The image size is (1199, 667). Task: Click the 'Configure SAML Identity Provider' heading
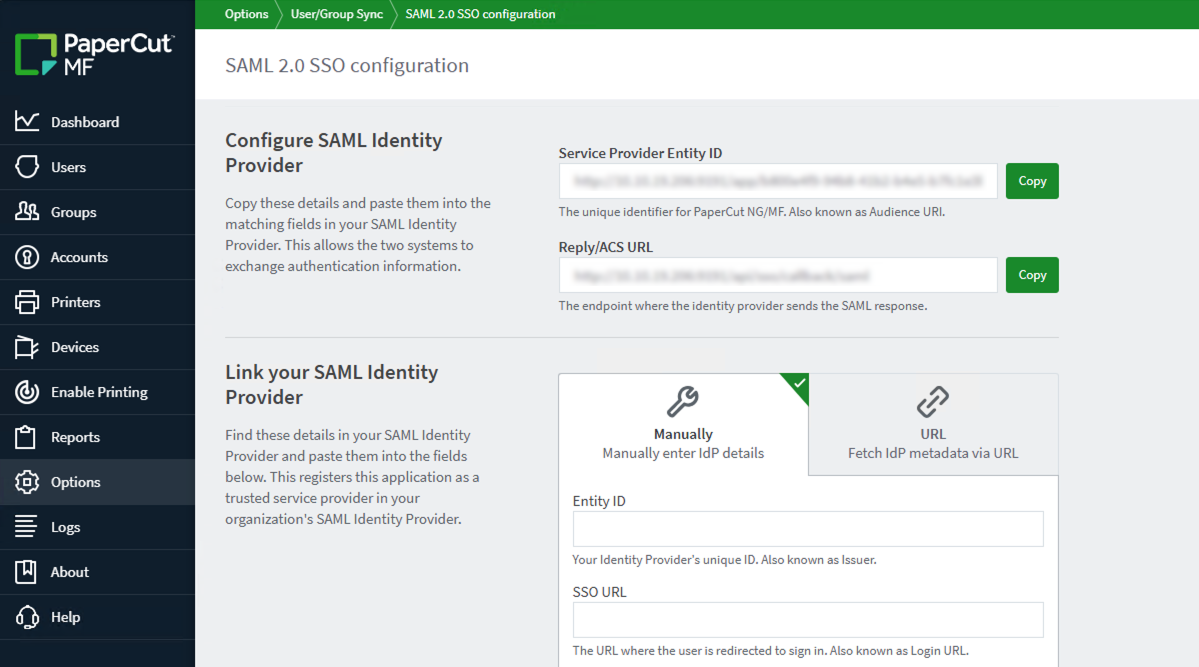333,152
